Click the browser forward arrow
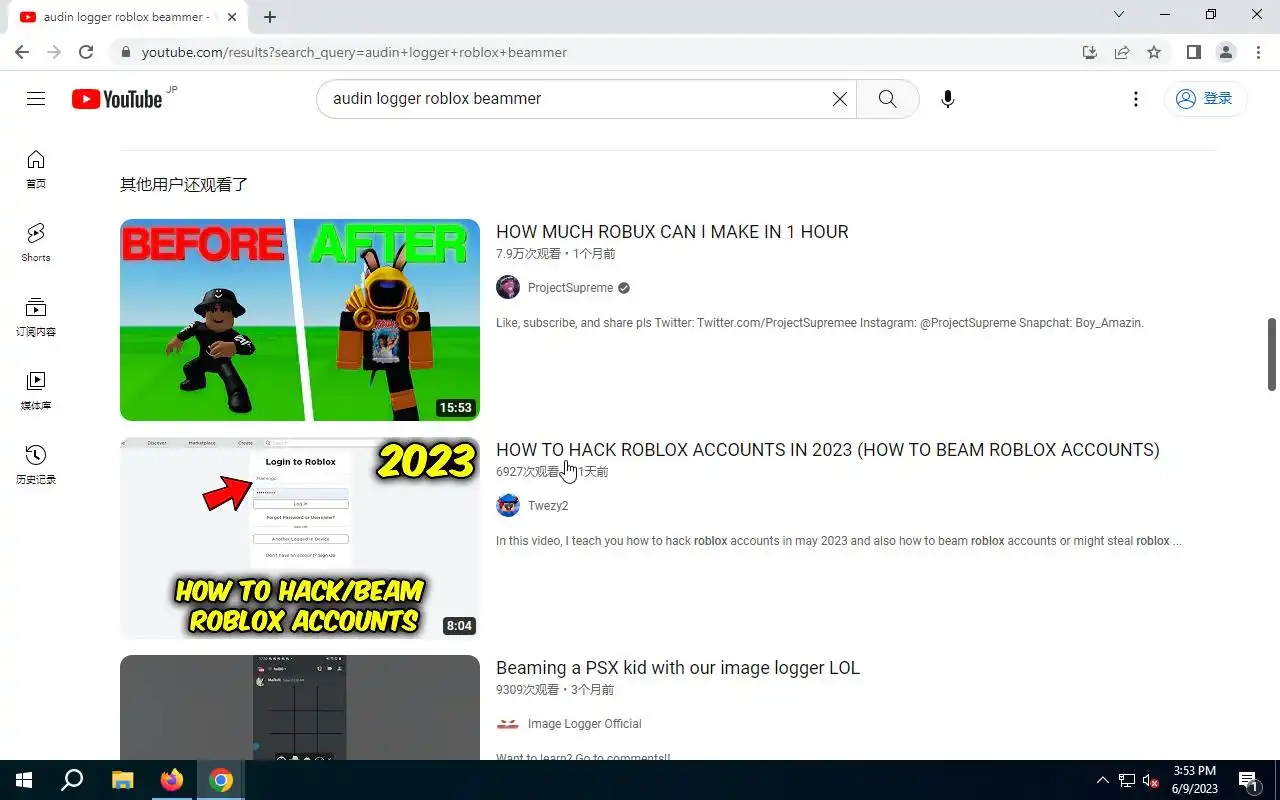Screen dimensions: 1280x800 (x=54, y=52)
